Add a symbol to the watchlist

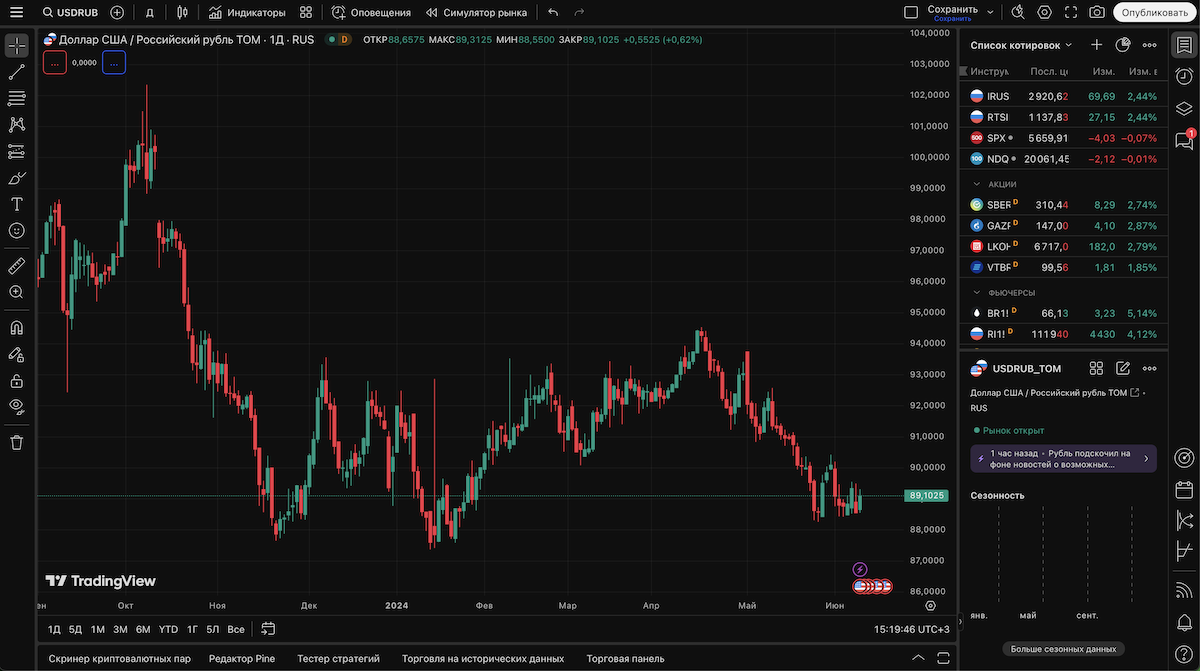(1096, 45)
